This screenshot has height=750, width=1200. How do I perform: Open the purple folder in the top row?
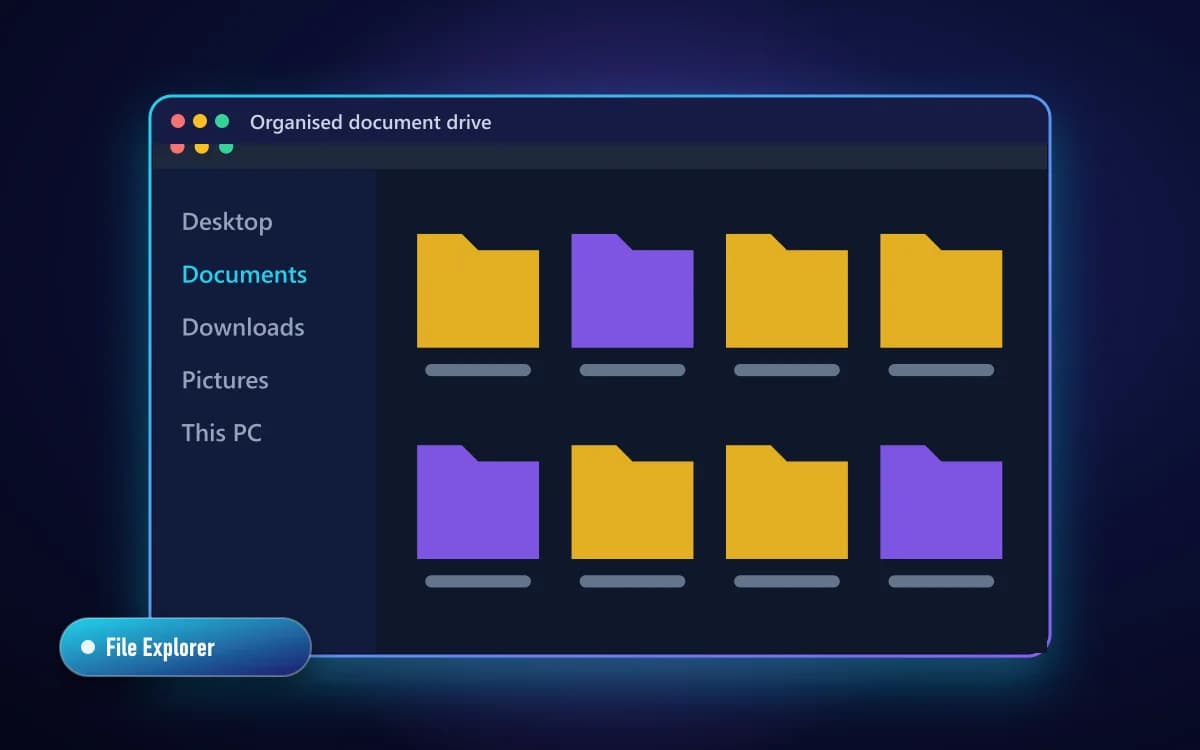[632, 291]
